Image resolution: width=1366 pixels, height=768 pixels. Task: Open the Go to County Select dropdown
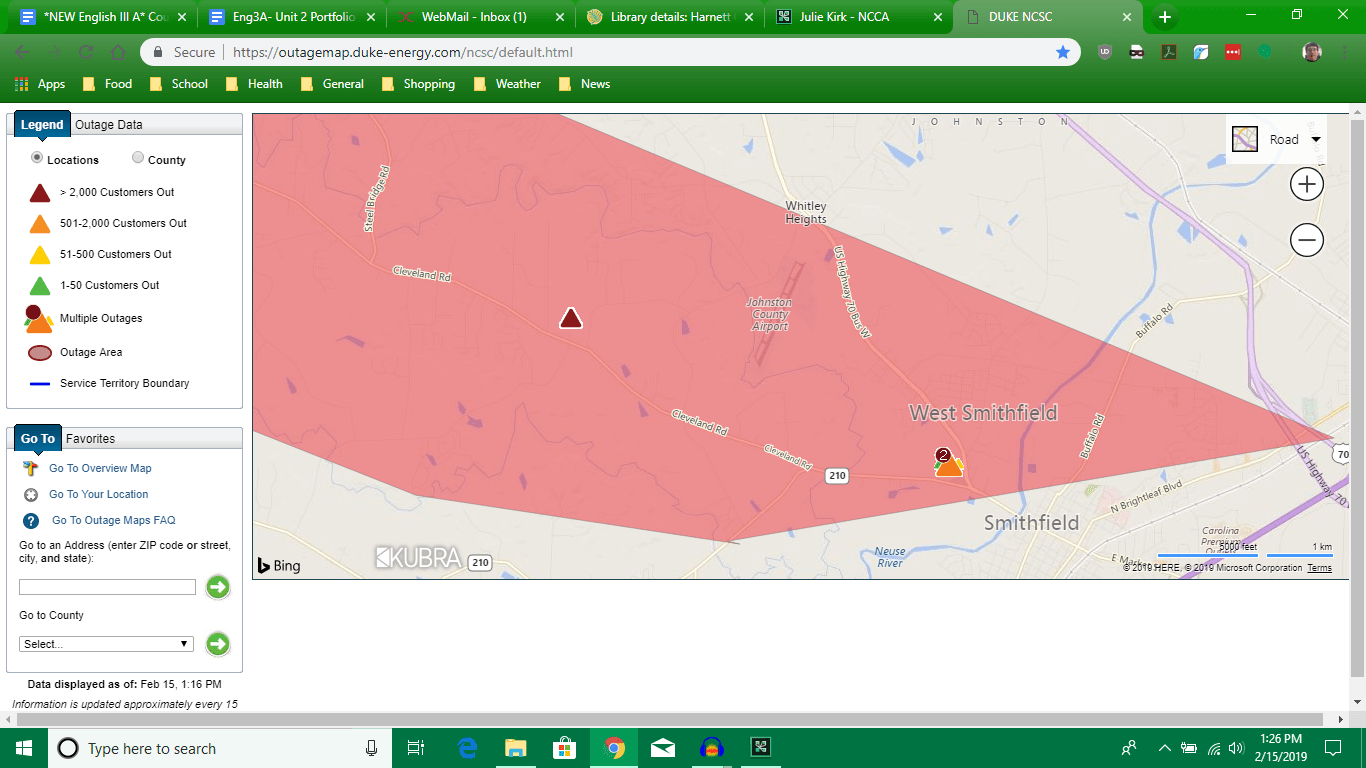105,643
